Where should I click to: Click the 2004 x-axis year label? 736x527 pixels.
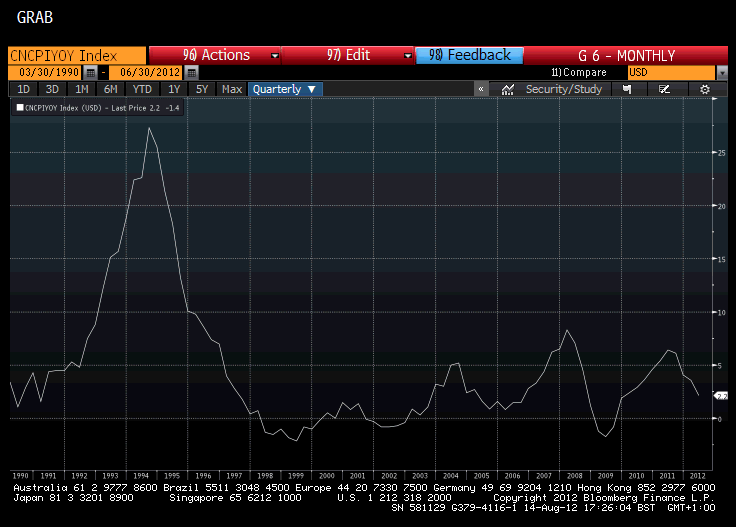pos(451,475)
